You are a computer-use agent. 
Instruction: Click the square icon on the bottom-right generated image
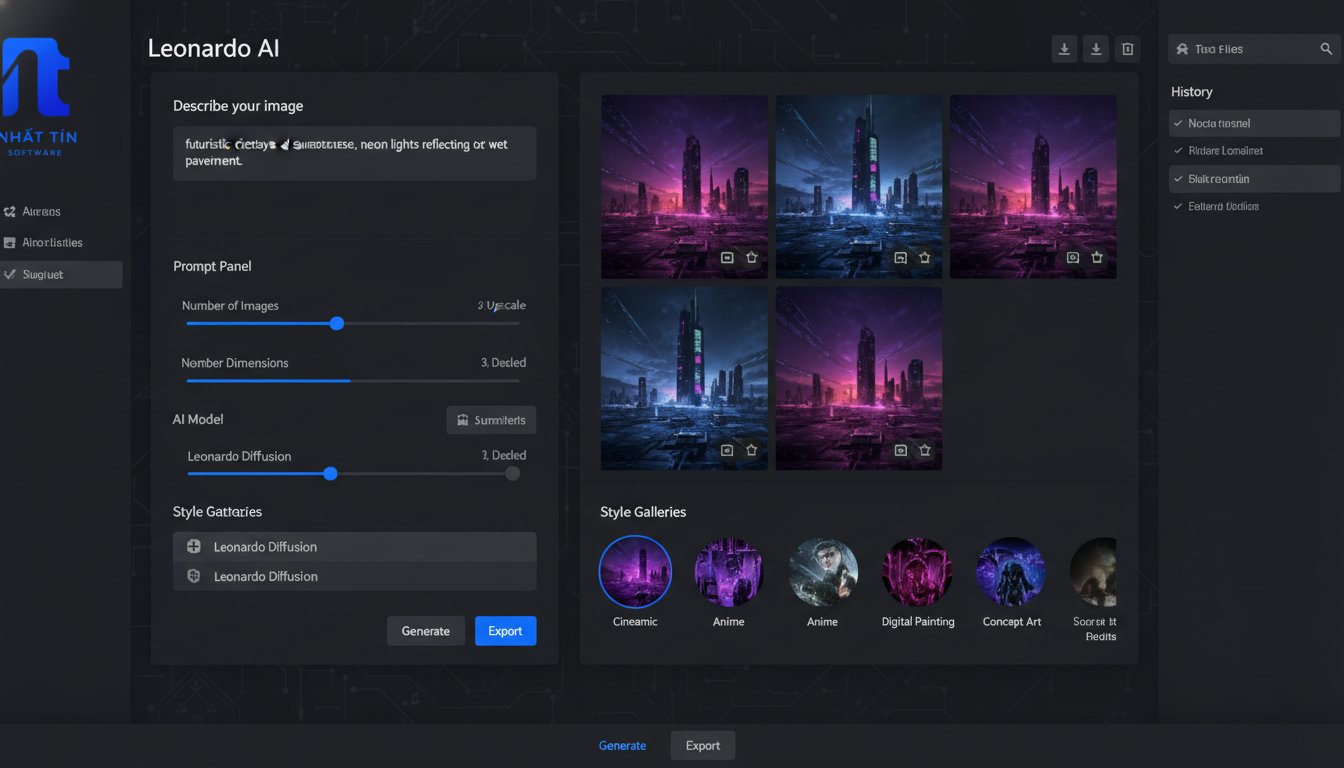pos(900,451)
